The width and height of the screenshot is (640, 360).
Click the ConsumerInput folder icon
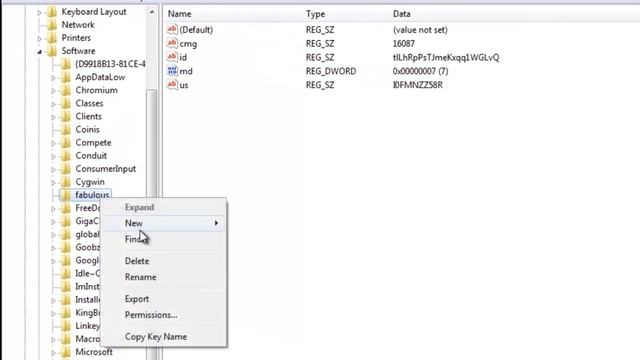pyautogui.click(x=66, y=169)
